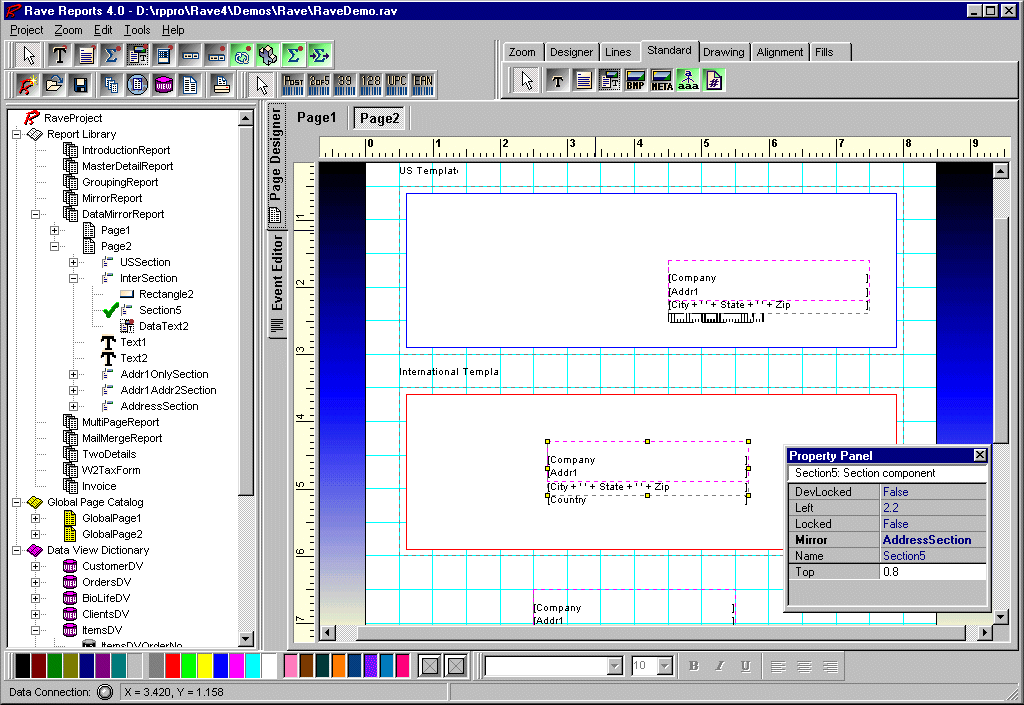The image size is (1024, 705).
Task: Click the floppy disk save icon
Action: [x=80, y=85]
